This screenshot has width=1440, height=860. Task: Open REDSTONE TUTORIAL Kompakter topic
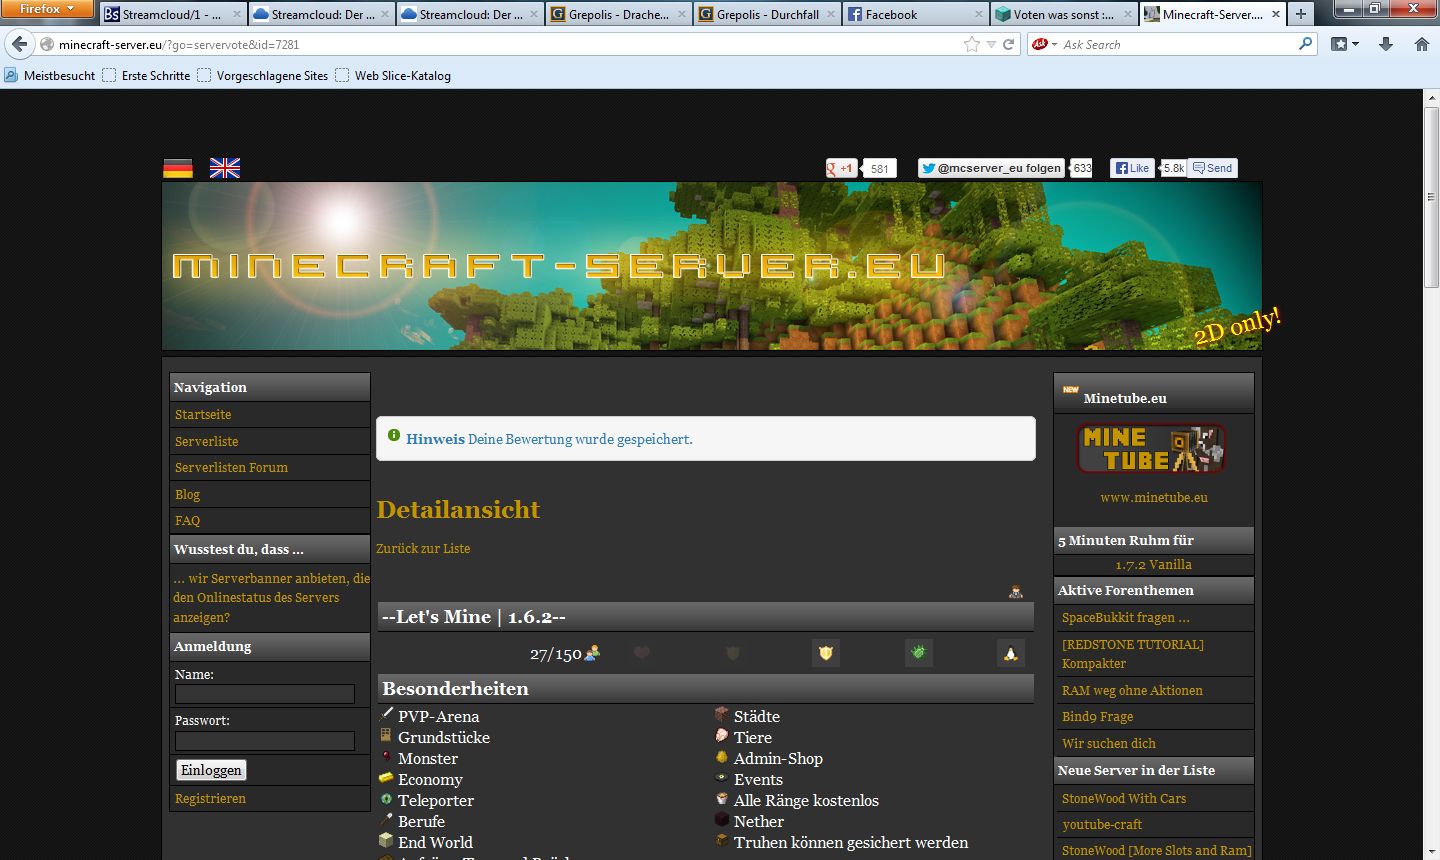tap(1133, 654)
